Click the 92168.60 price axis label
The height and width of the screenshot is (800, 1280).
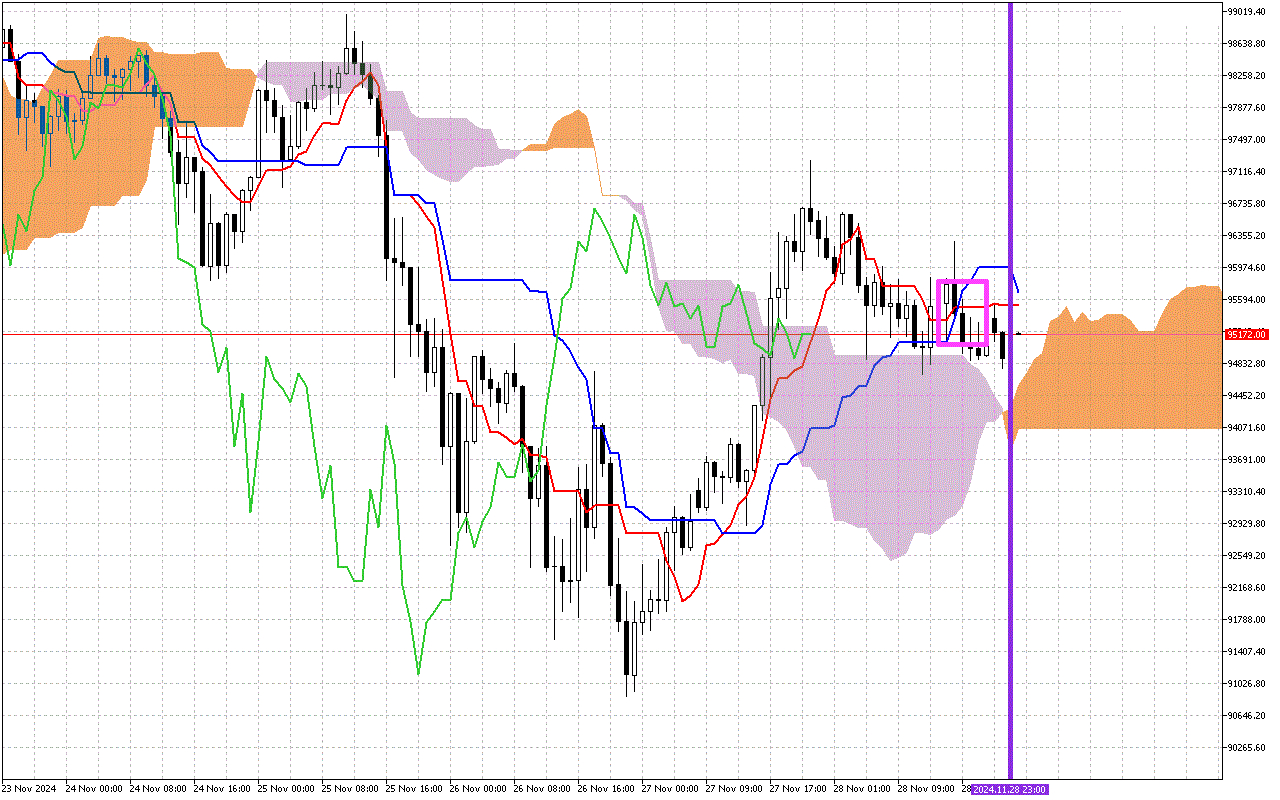[1248, 588]
